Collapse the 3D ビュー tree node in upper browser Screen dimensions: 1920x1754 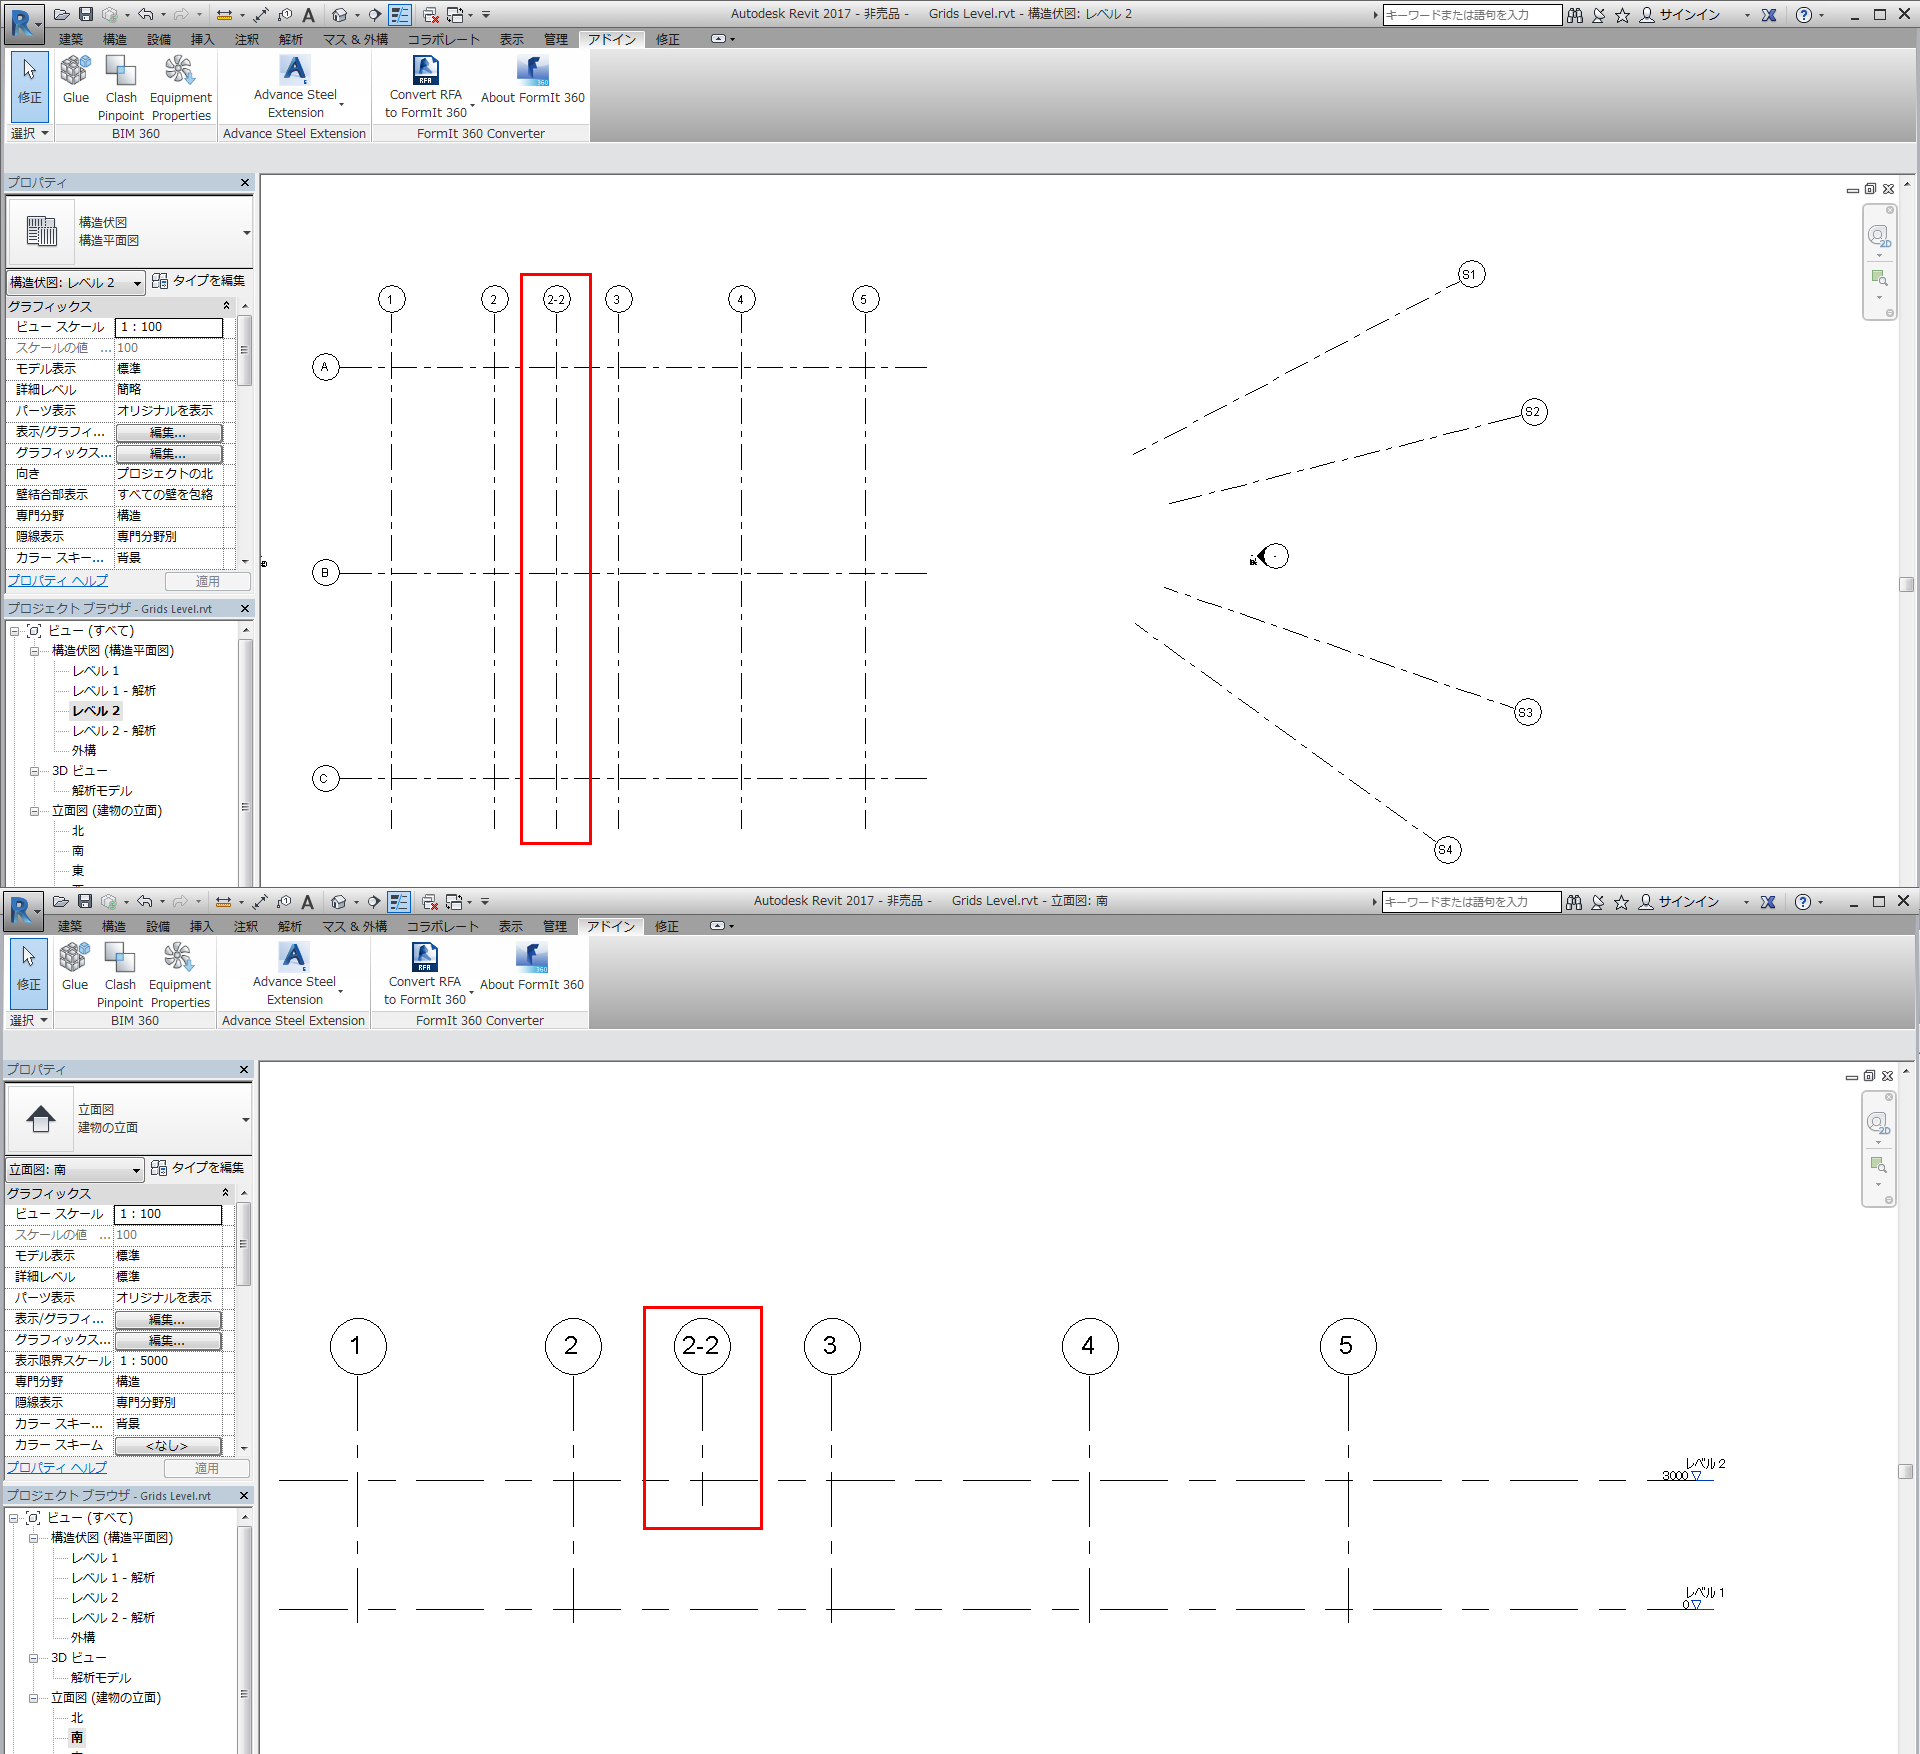pos(34,771)
